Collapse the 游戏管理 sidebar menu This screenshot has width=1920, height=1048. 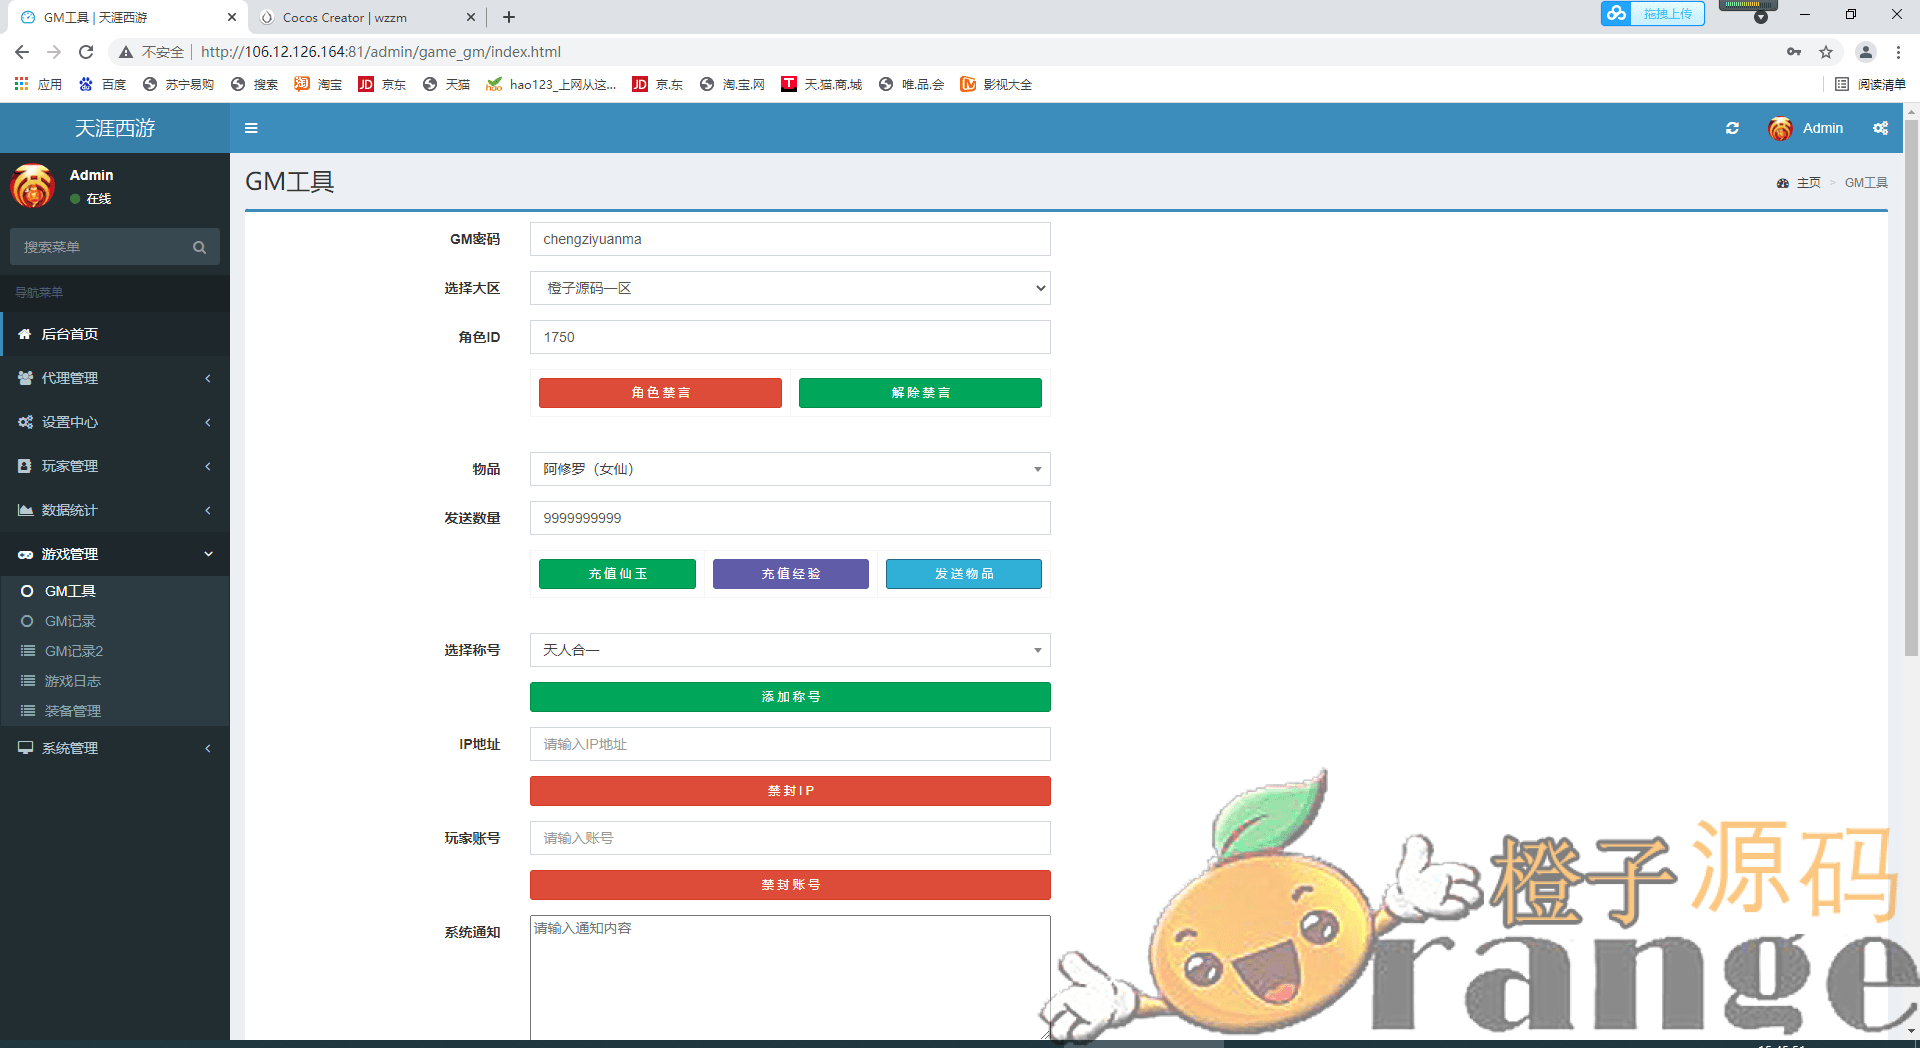pyautogui.click(x=114, y=554)
